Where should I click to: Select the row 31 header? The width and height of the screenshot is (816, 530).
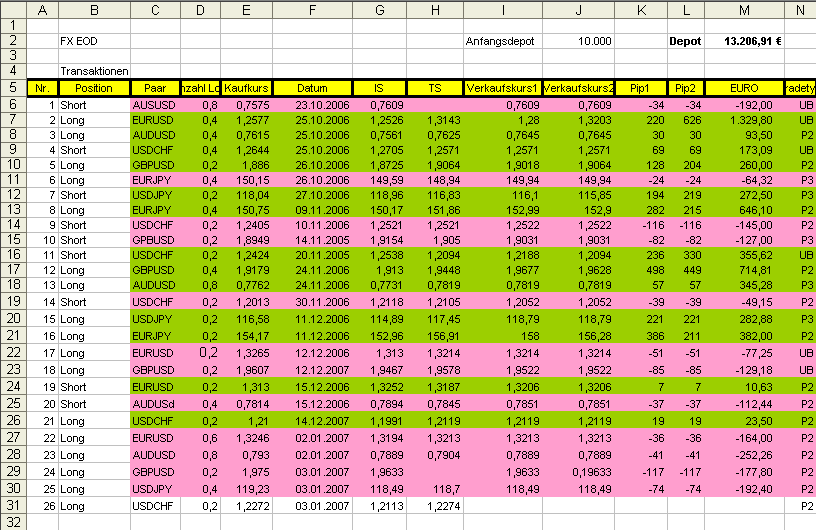(x=13, y=506)
